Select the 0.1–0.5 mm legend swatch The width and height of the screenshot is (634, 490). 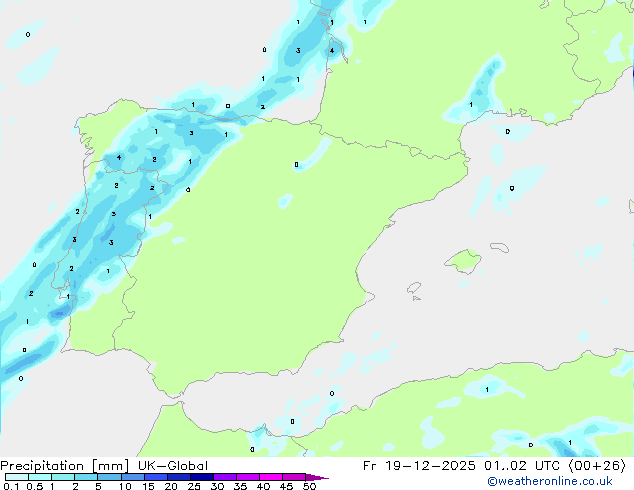click(x=17, y=477)
